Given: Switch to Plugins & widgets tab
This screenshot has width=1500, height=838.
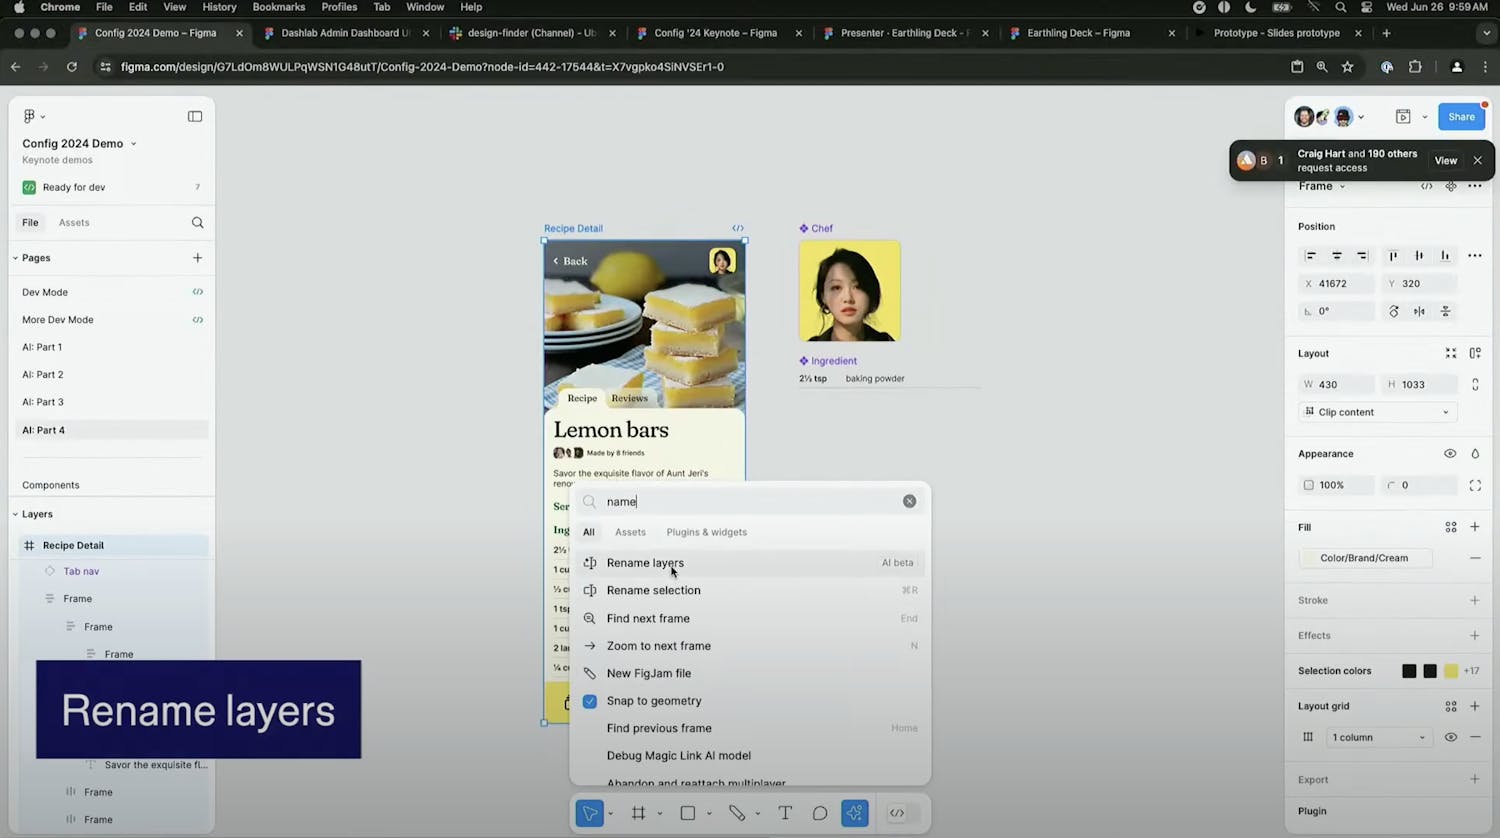Looking at the screenshot, I should click(x=706, y=532).
